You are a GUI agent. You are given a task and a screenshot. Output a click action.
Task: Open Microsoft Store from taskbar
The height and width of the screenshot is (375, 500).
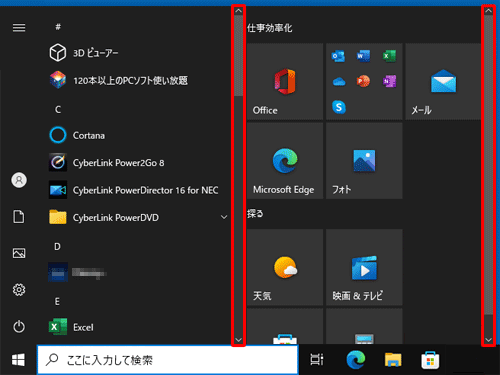click(430, 360)
